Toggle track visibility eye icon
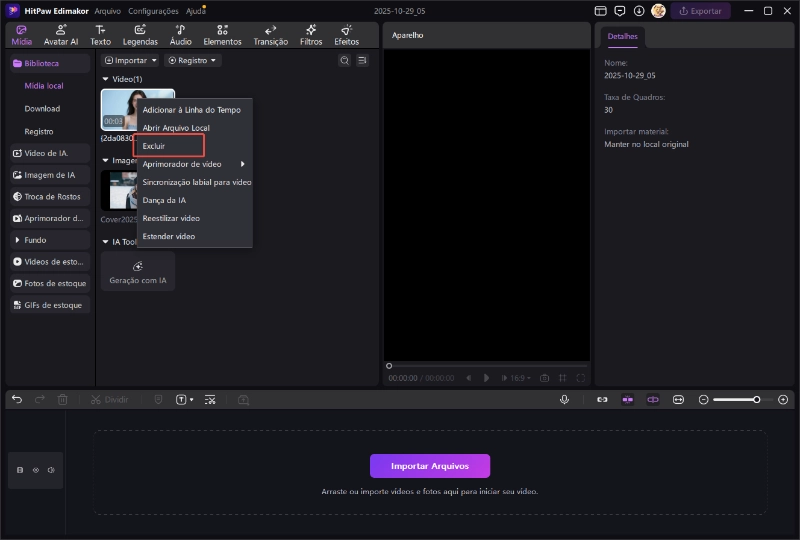Image resolution: width=800 pixels, height=540 pixels. 36,470
